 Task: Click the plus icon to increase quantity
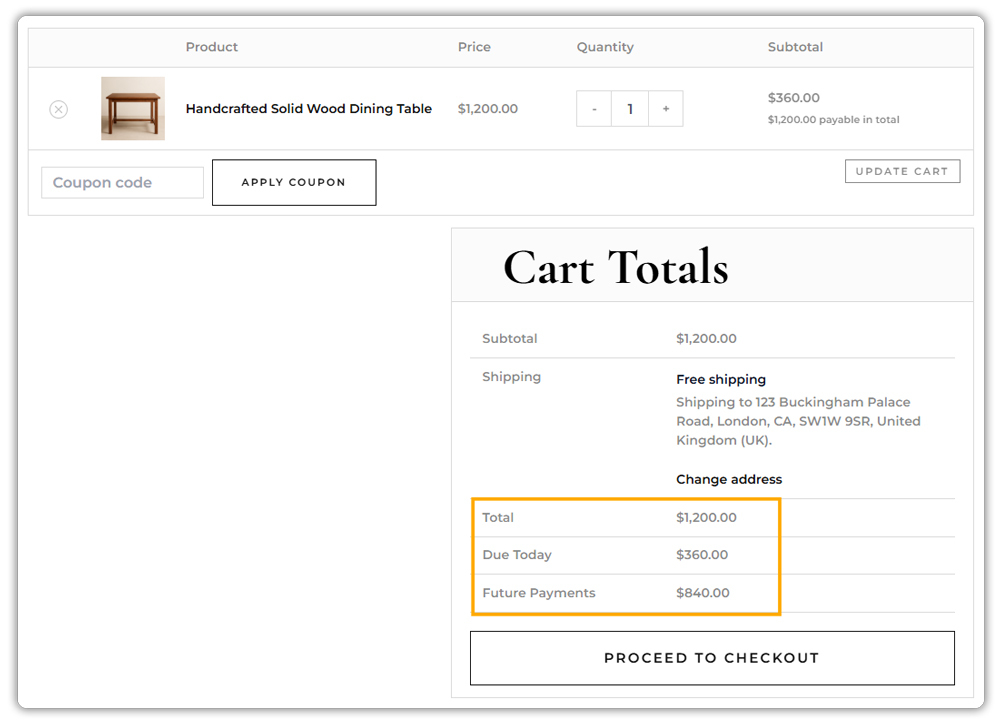666,108
